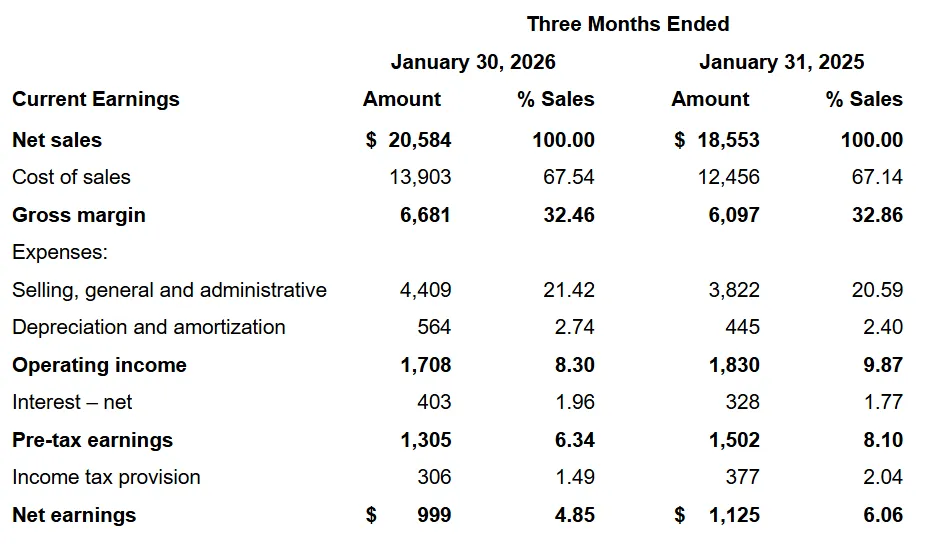This screenshot has width=934, height=550.
Task: Select the $20,584 net sales amount
Action: click(410, 140)
